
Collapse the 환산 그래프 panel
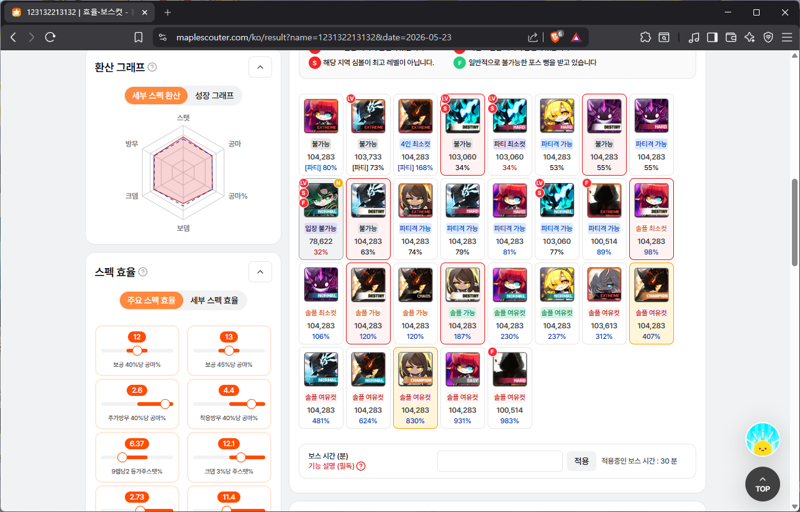(x=260, y=67)
